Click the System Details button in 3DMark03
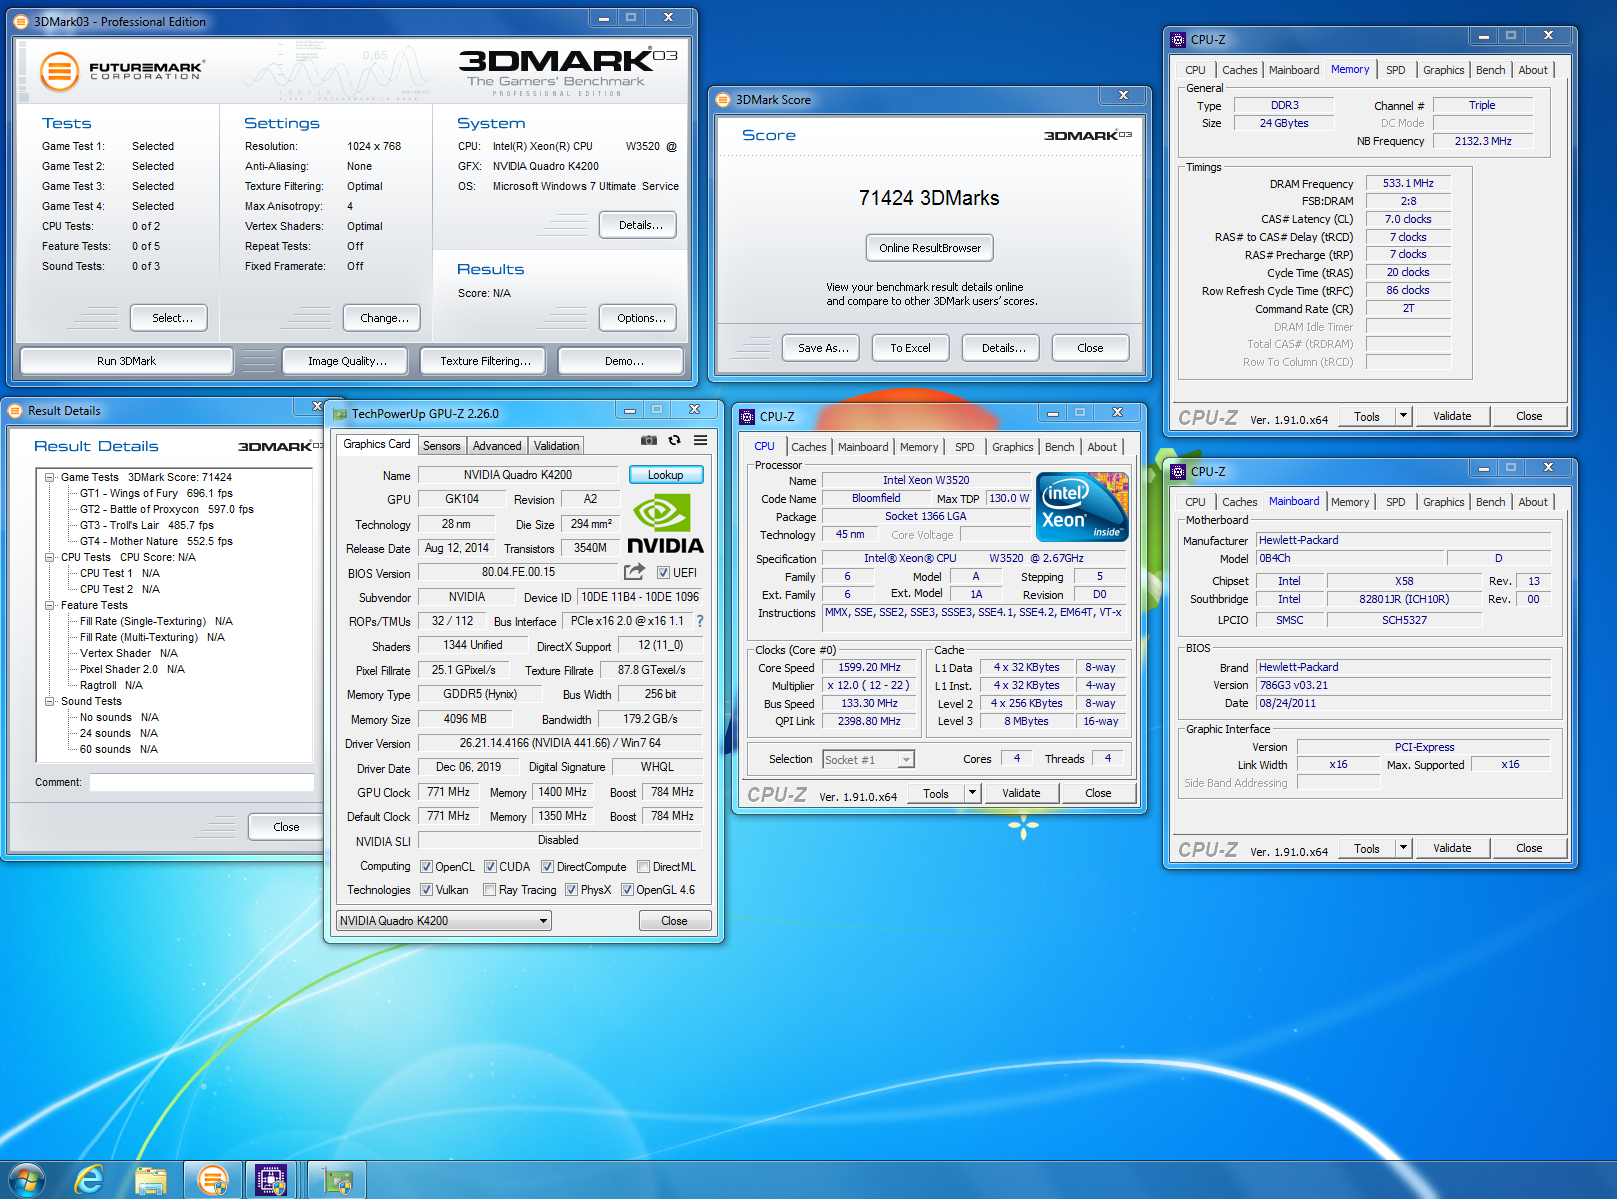Viewport: 1617px width, 1199px height. [x=640, y=225]
